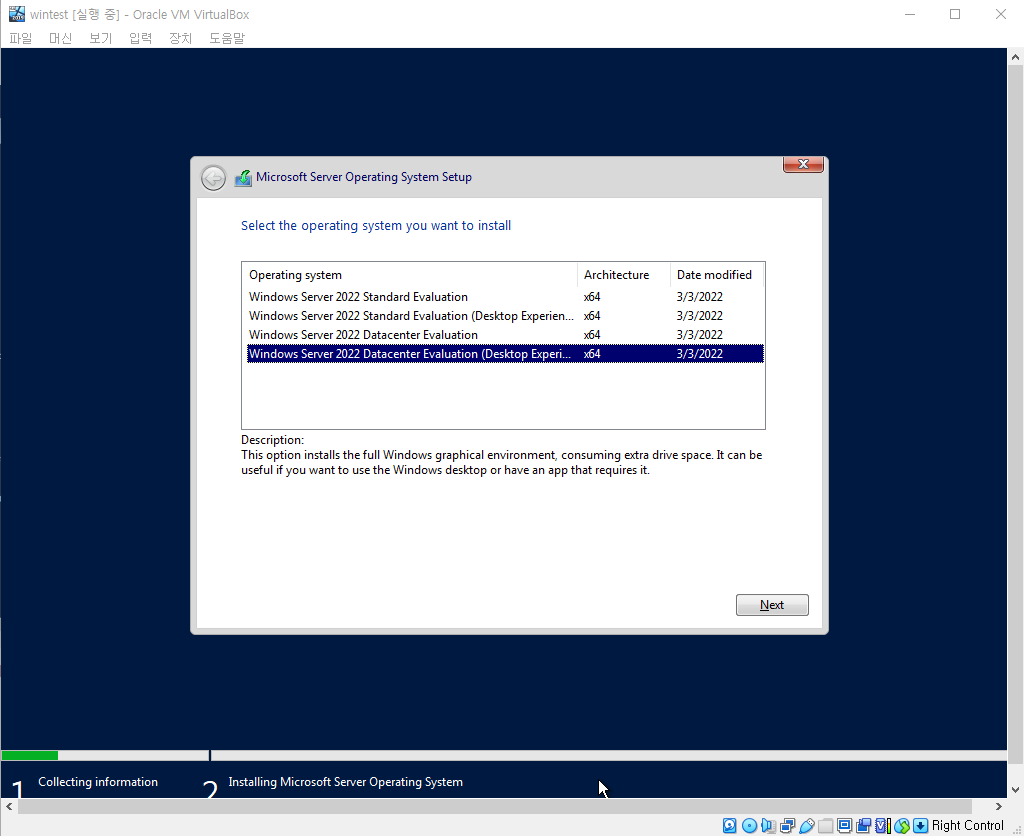Click the Architecture column header
Viewport: 1024px width, 836px height.
click(624, 275)
